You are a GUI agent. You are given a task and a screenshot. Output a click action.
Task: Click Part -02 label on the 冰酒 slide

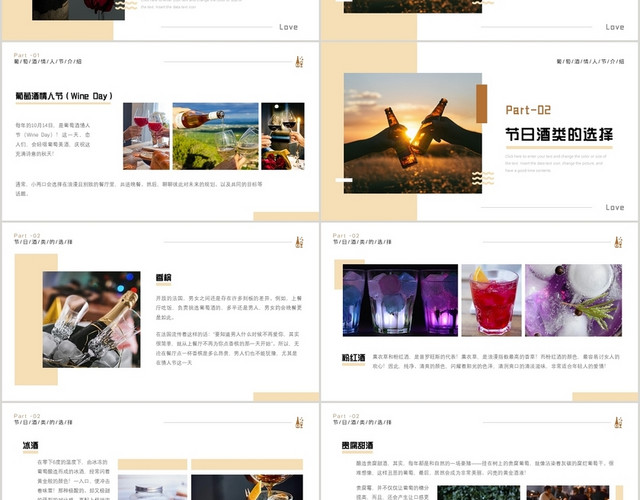point(27,416)
